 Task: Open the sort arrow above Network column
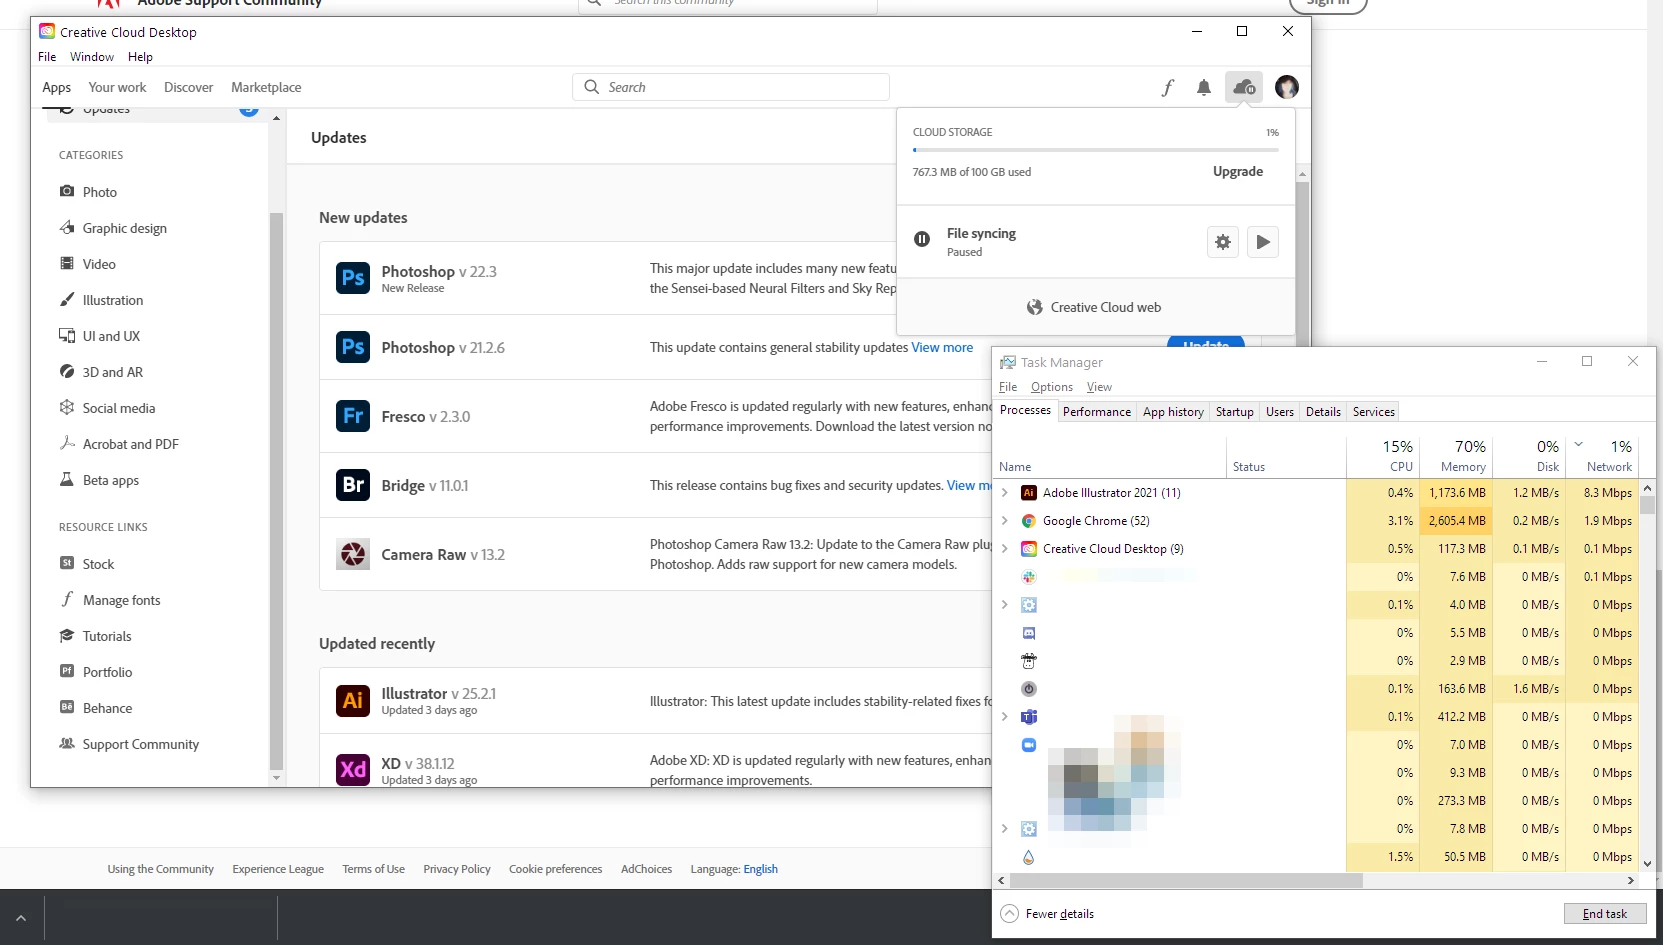pyautogui.click(x=1579, y=444)
